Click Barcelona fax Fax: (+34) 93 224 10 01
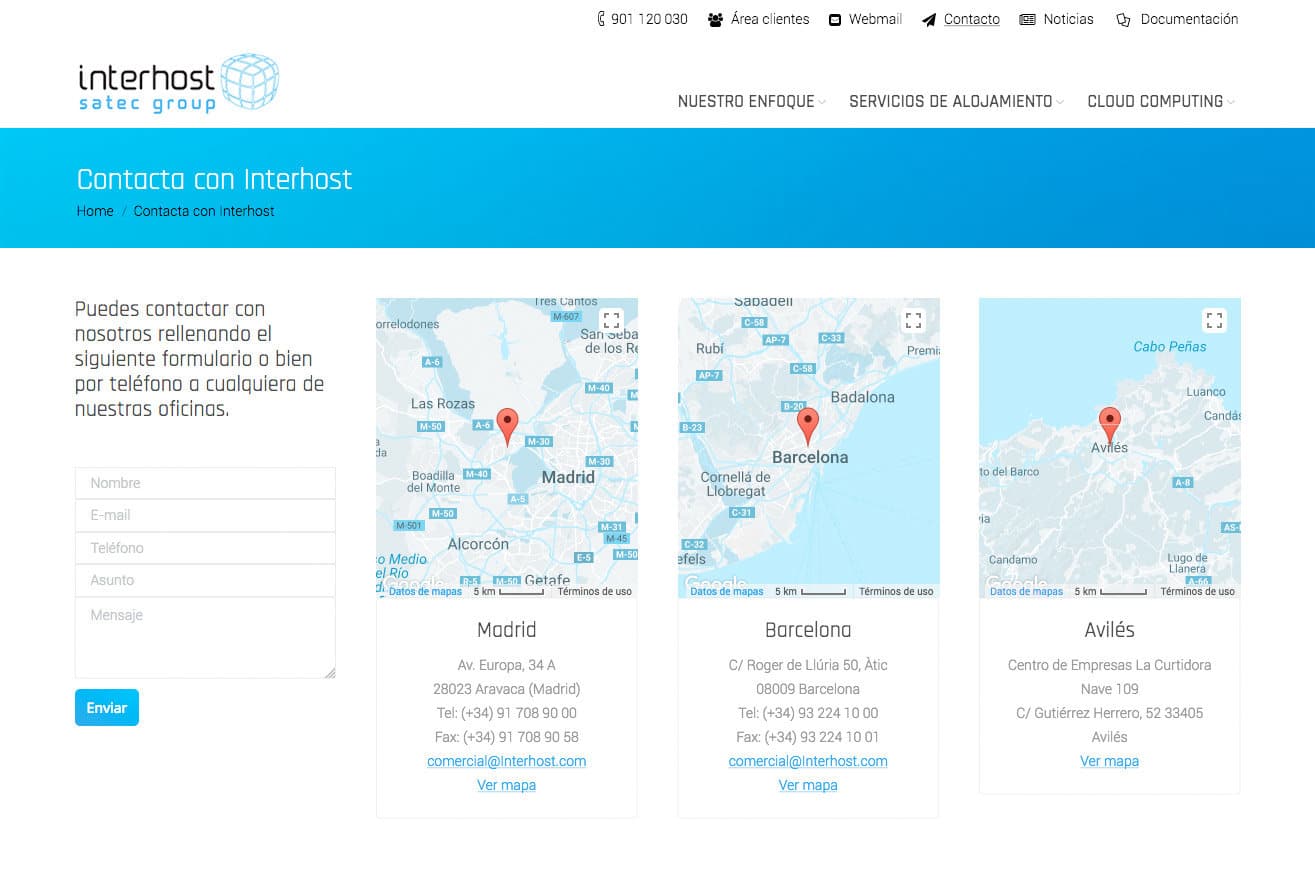The height and width of the screenshot is (875, 1315). pos(808,737)
